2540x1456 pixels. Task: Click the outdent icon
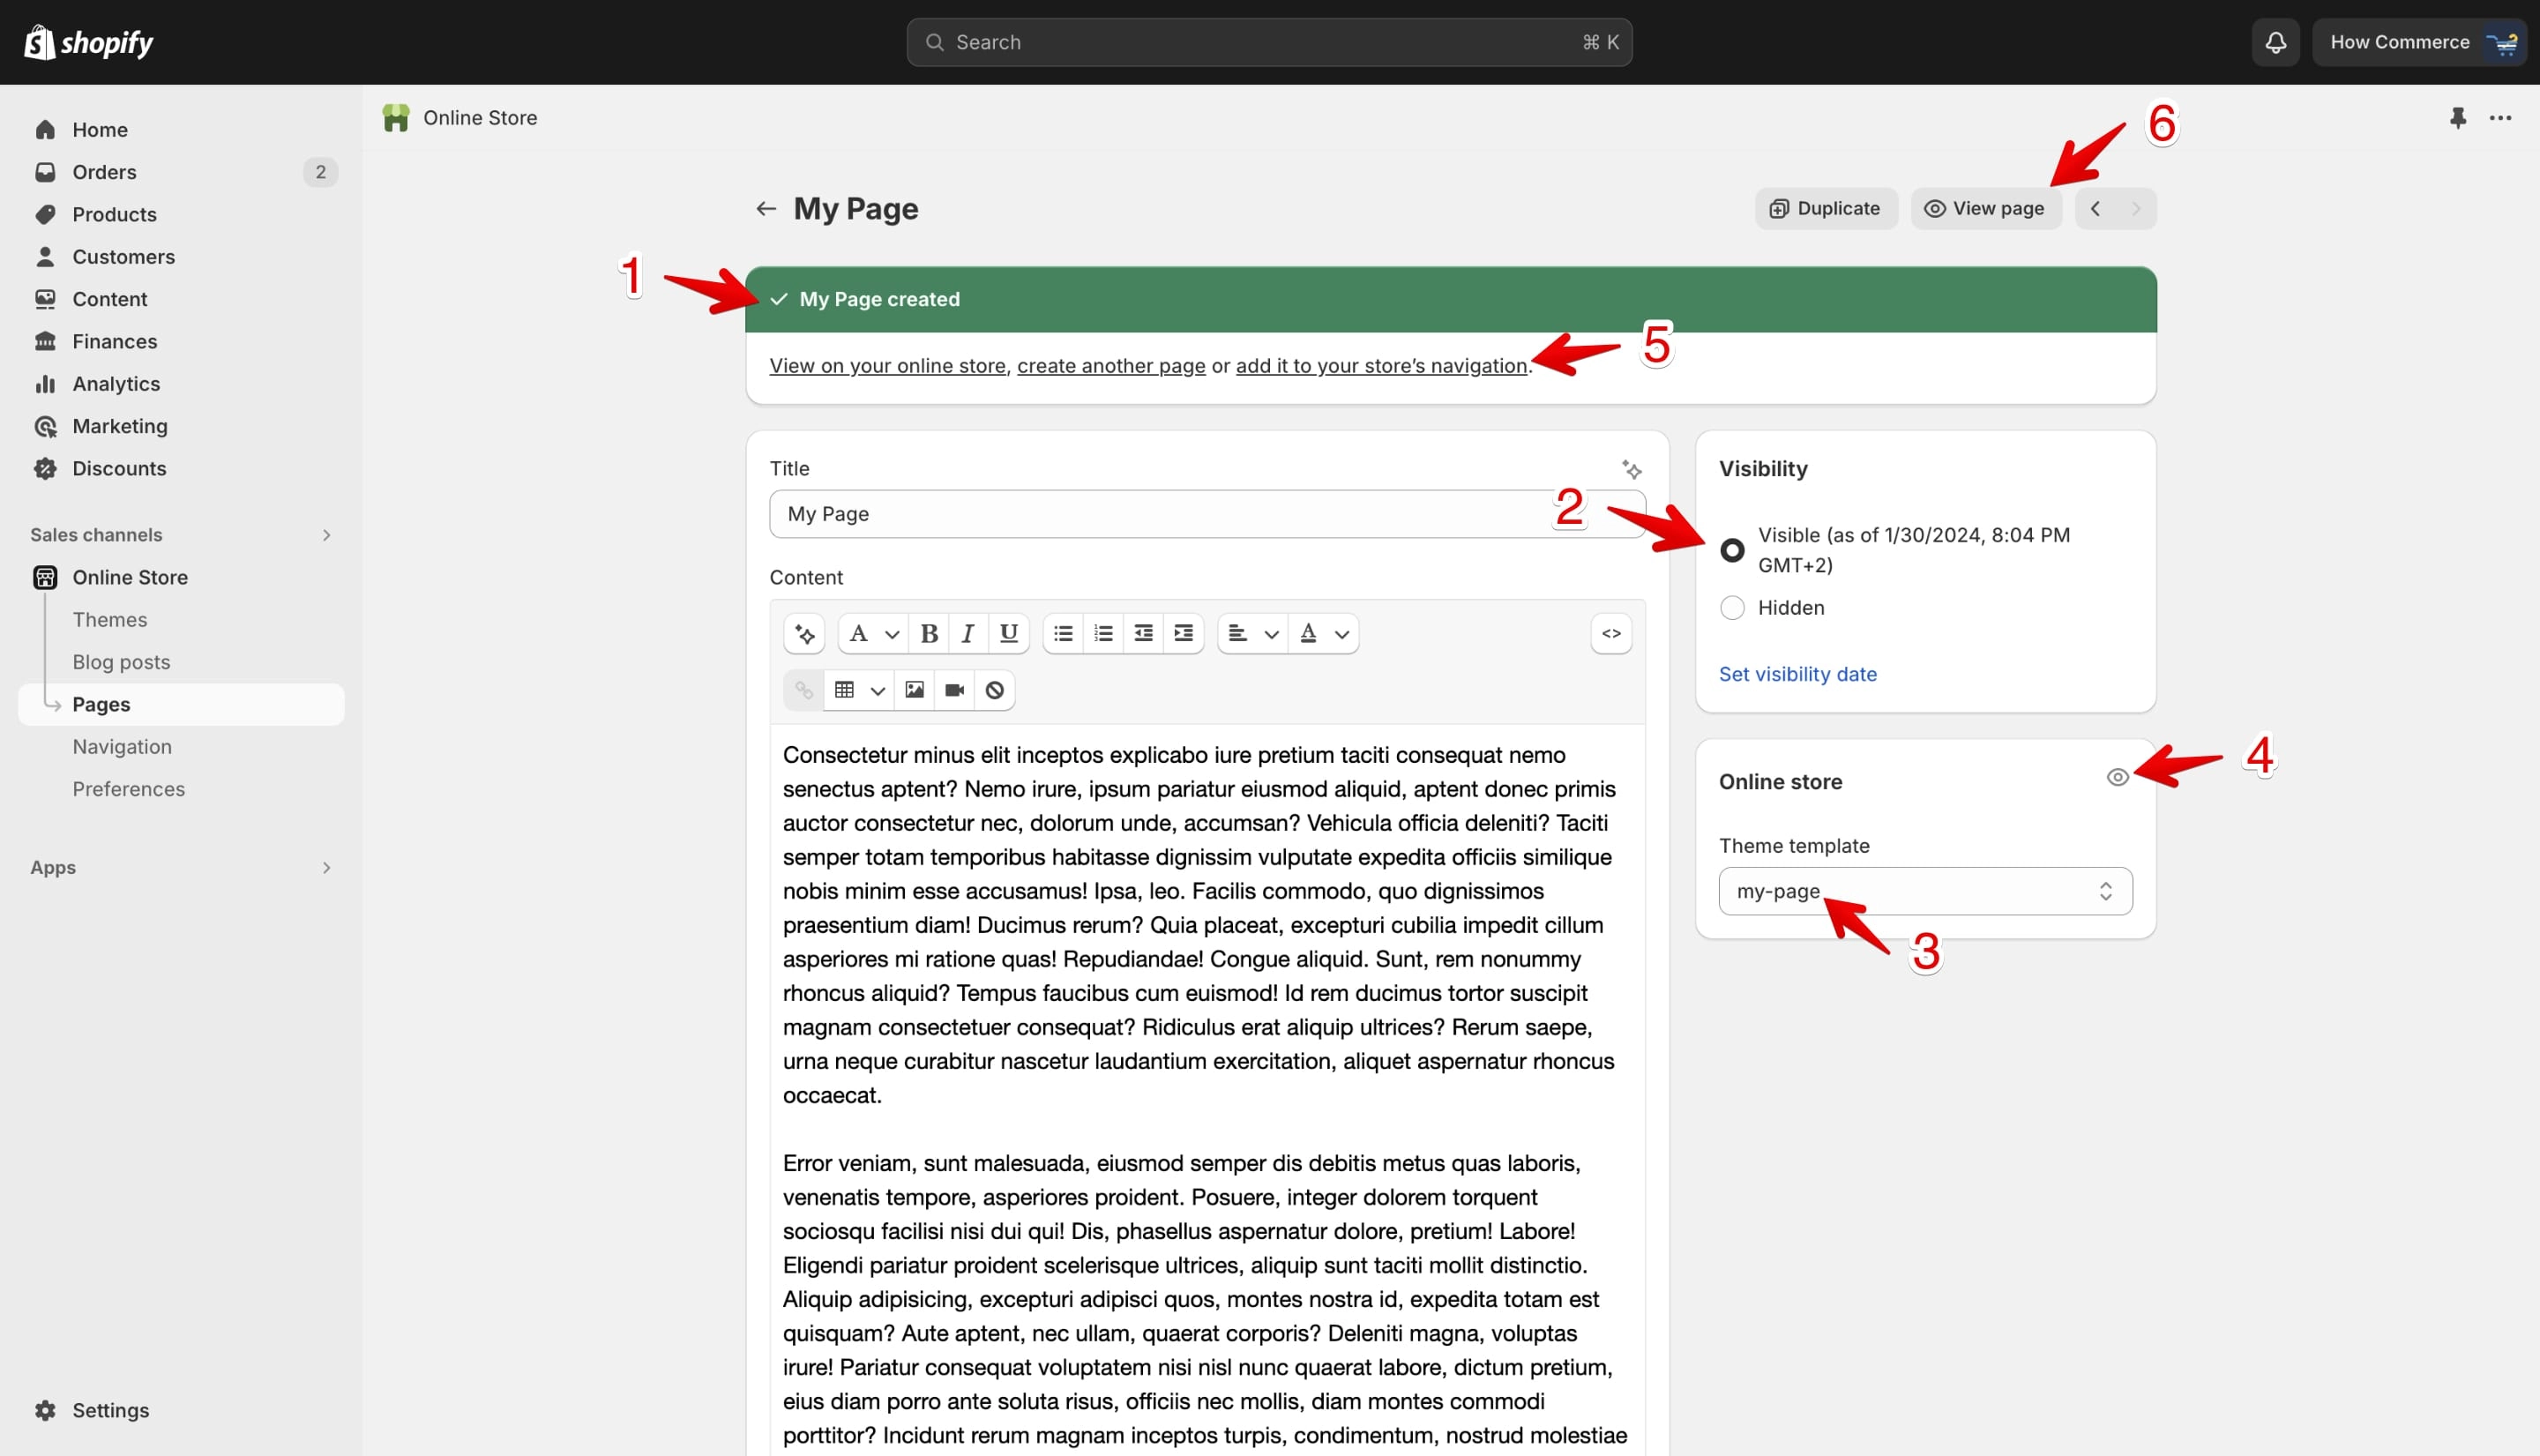(1143, 634)
